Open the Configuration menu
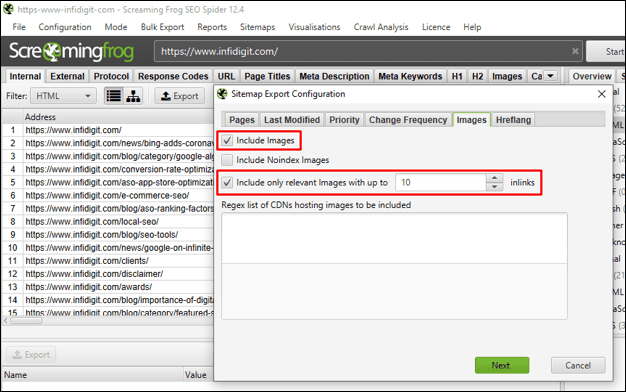 coord(65,27)
